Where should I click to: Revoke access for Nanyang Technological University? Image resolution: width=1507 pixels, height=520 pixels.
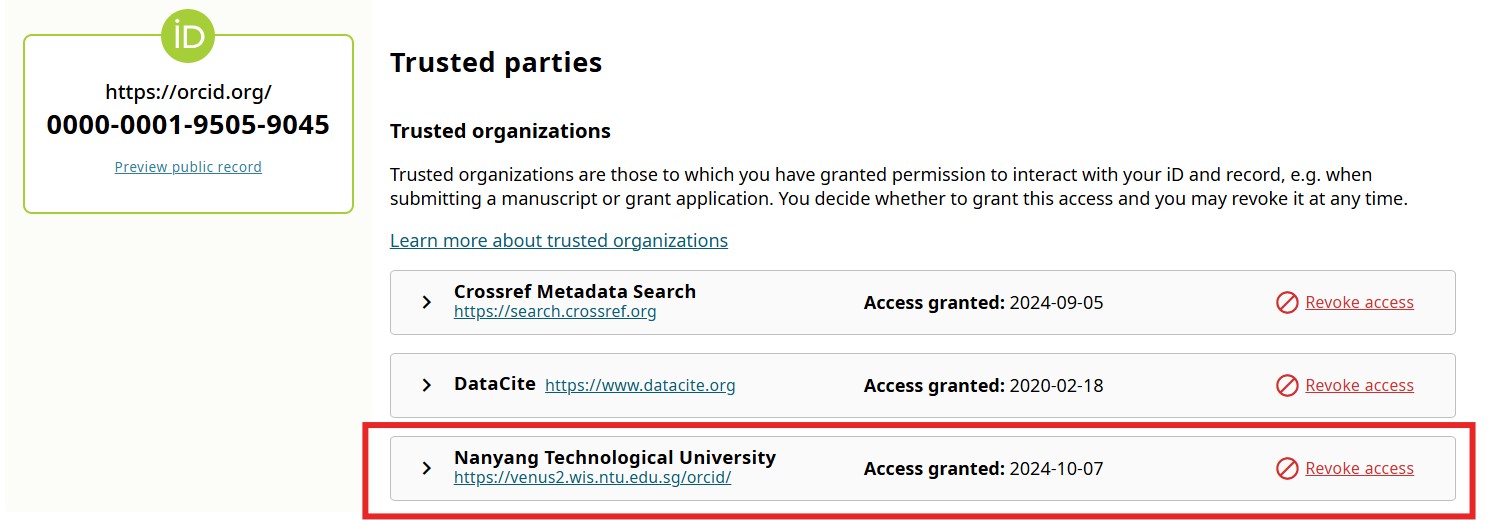point(1359,468)
